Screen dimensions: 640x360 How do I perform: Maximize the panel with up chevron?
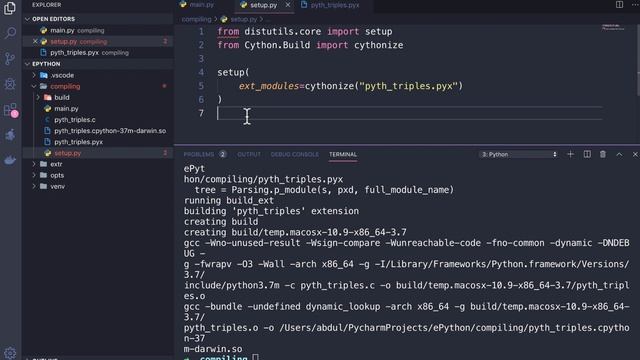click(x=619, y=154)
